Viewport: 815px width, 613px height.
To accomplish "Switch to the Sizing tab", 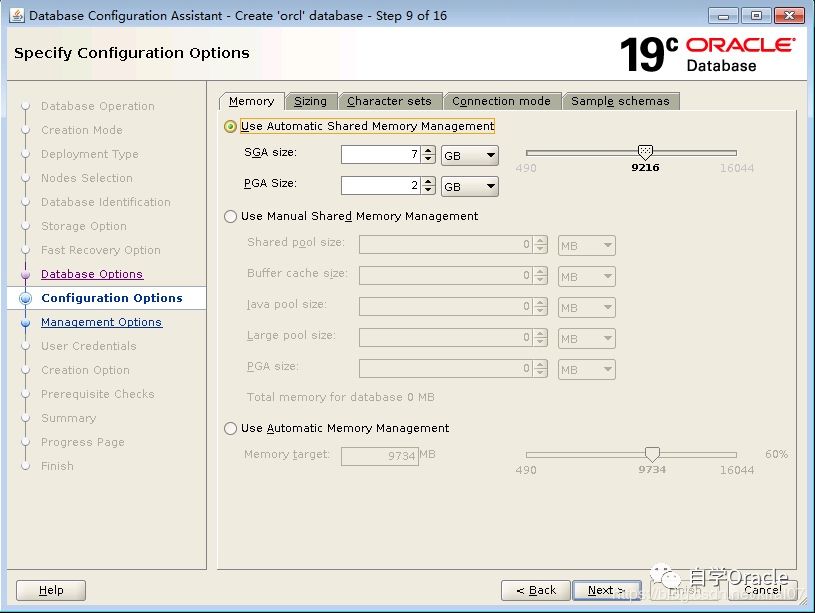I will 310,101.
